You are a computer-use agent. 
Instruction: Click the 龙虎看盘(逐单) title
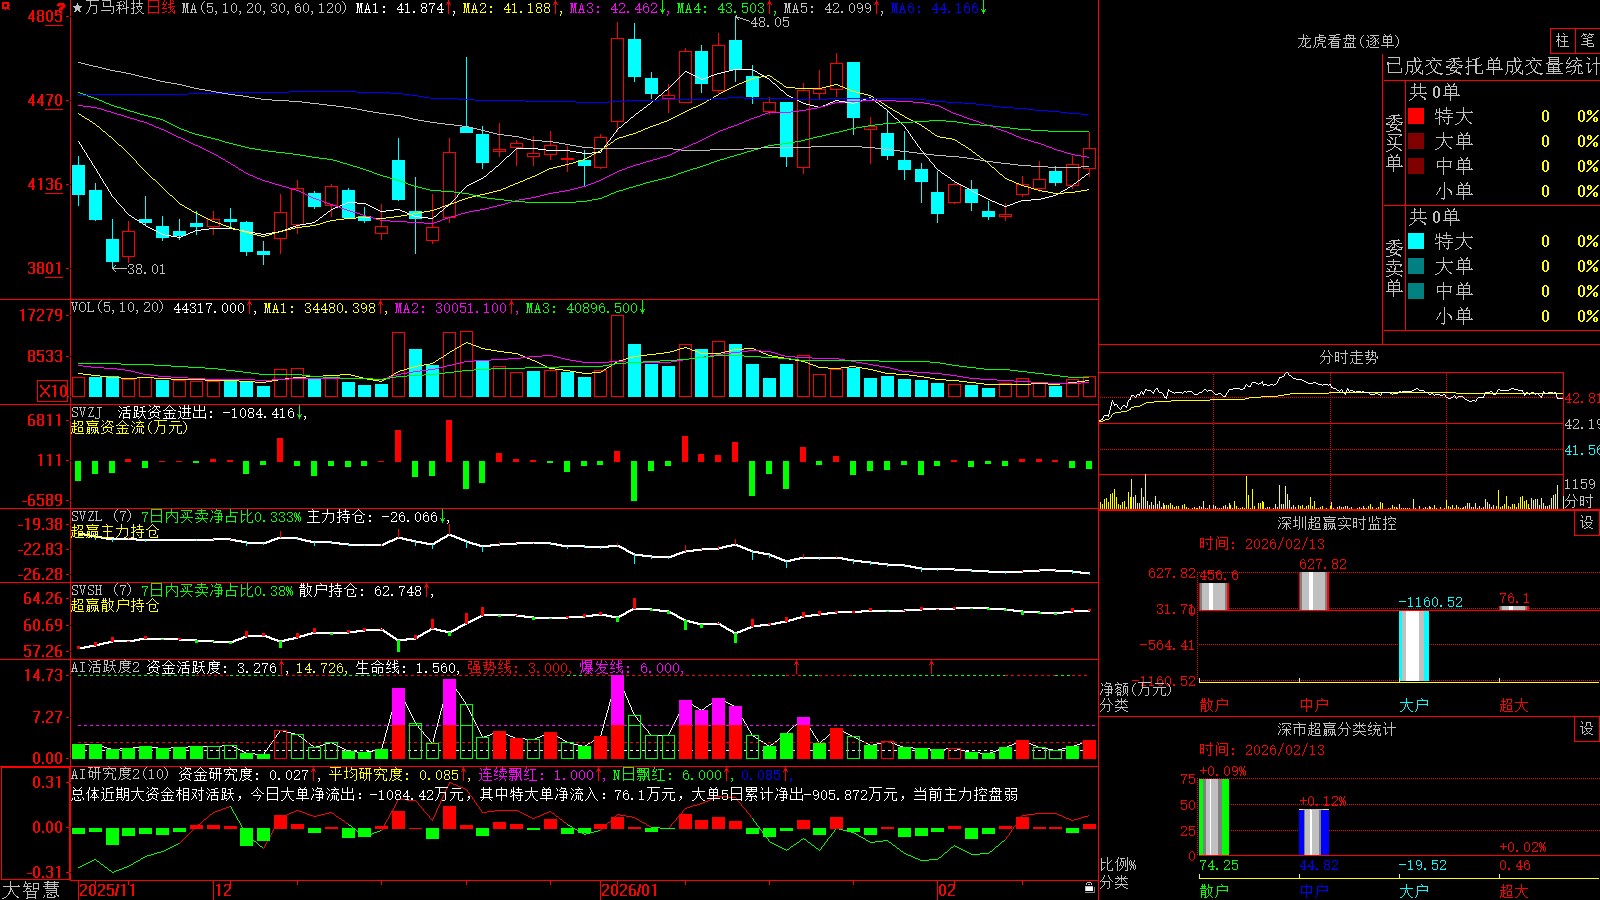[x=1348, y=41]
